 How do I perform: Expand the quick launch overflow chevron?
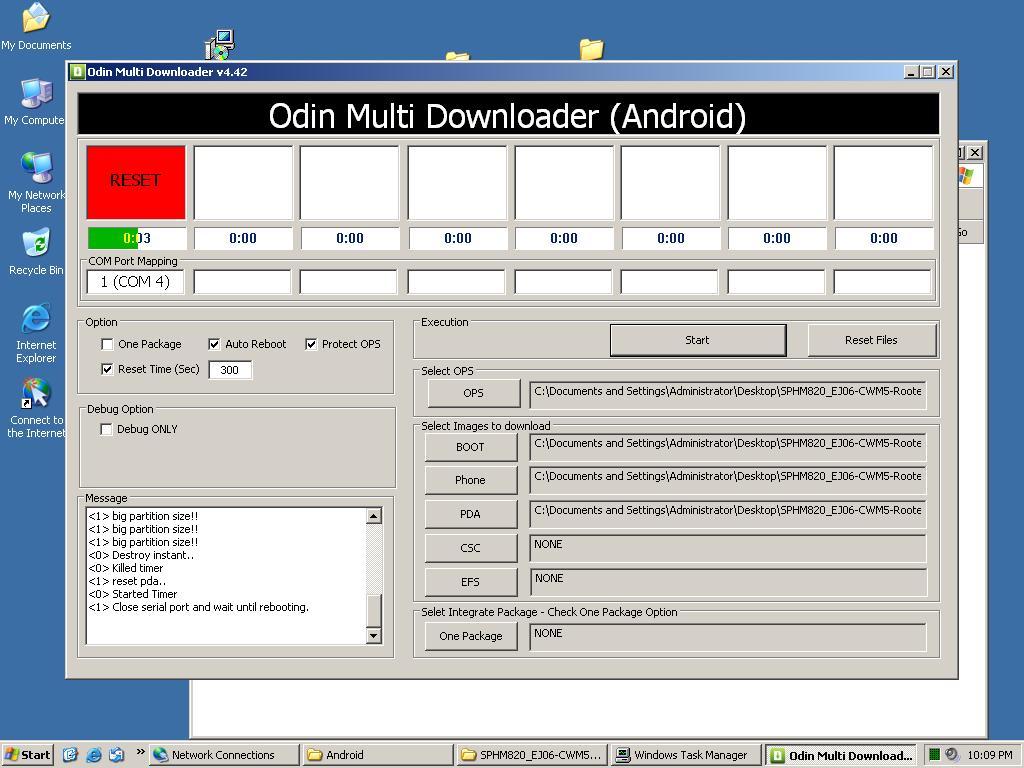pyautogui.click(x=140, y=752)
